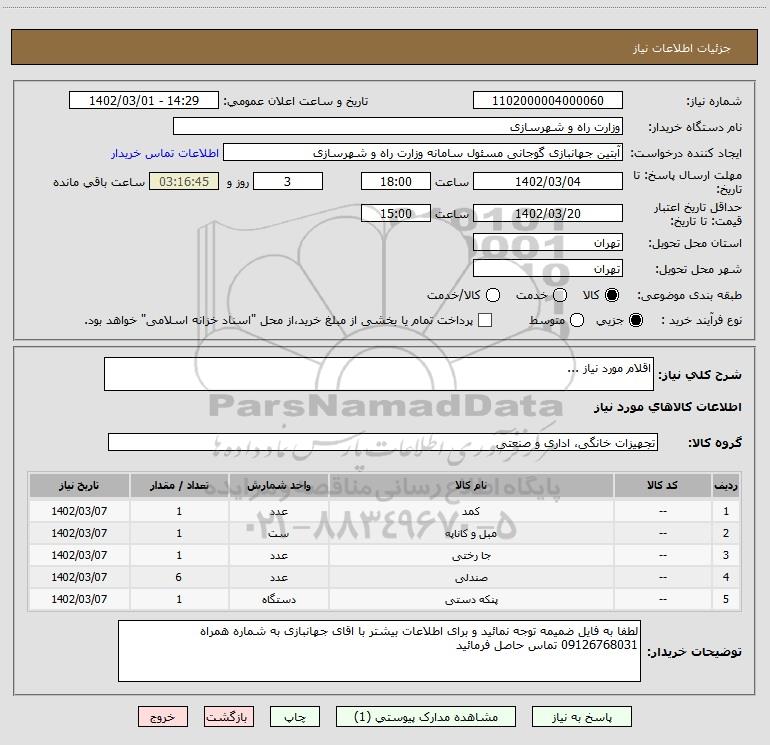
Task: Click the جا رختی item name
Action: tap(471, 555)
